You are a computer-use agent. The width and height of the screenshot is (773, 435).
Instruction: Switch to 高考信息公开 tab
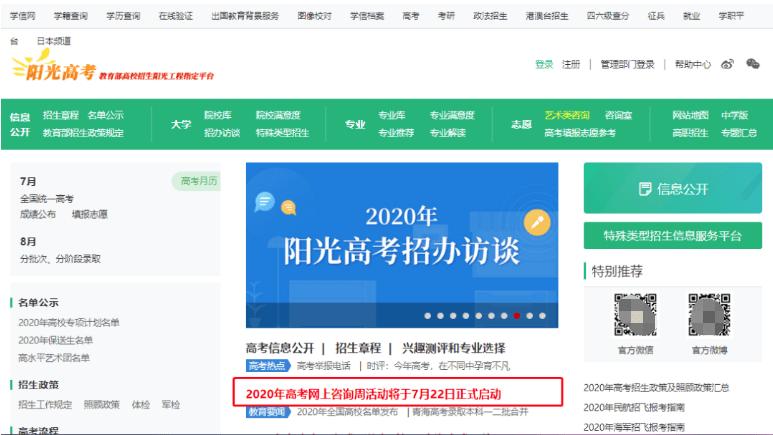[x=280, y=348]
